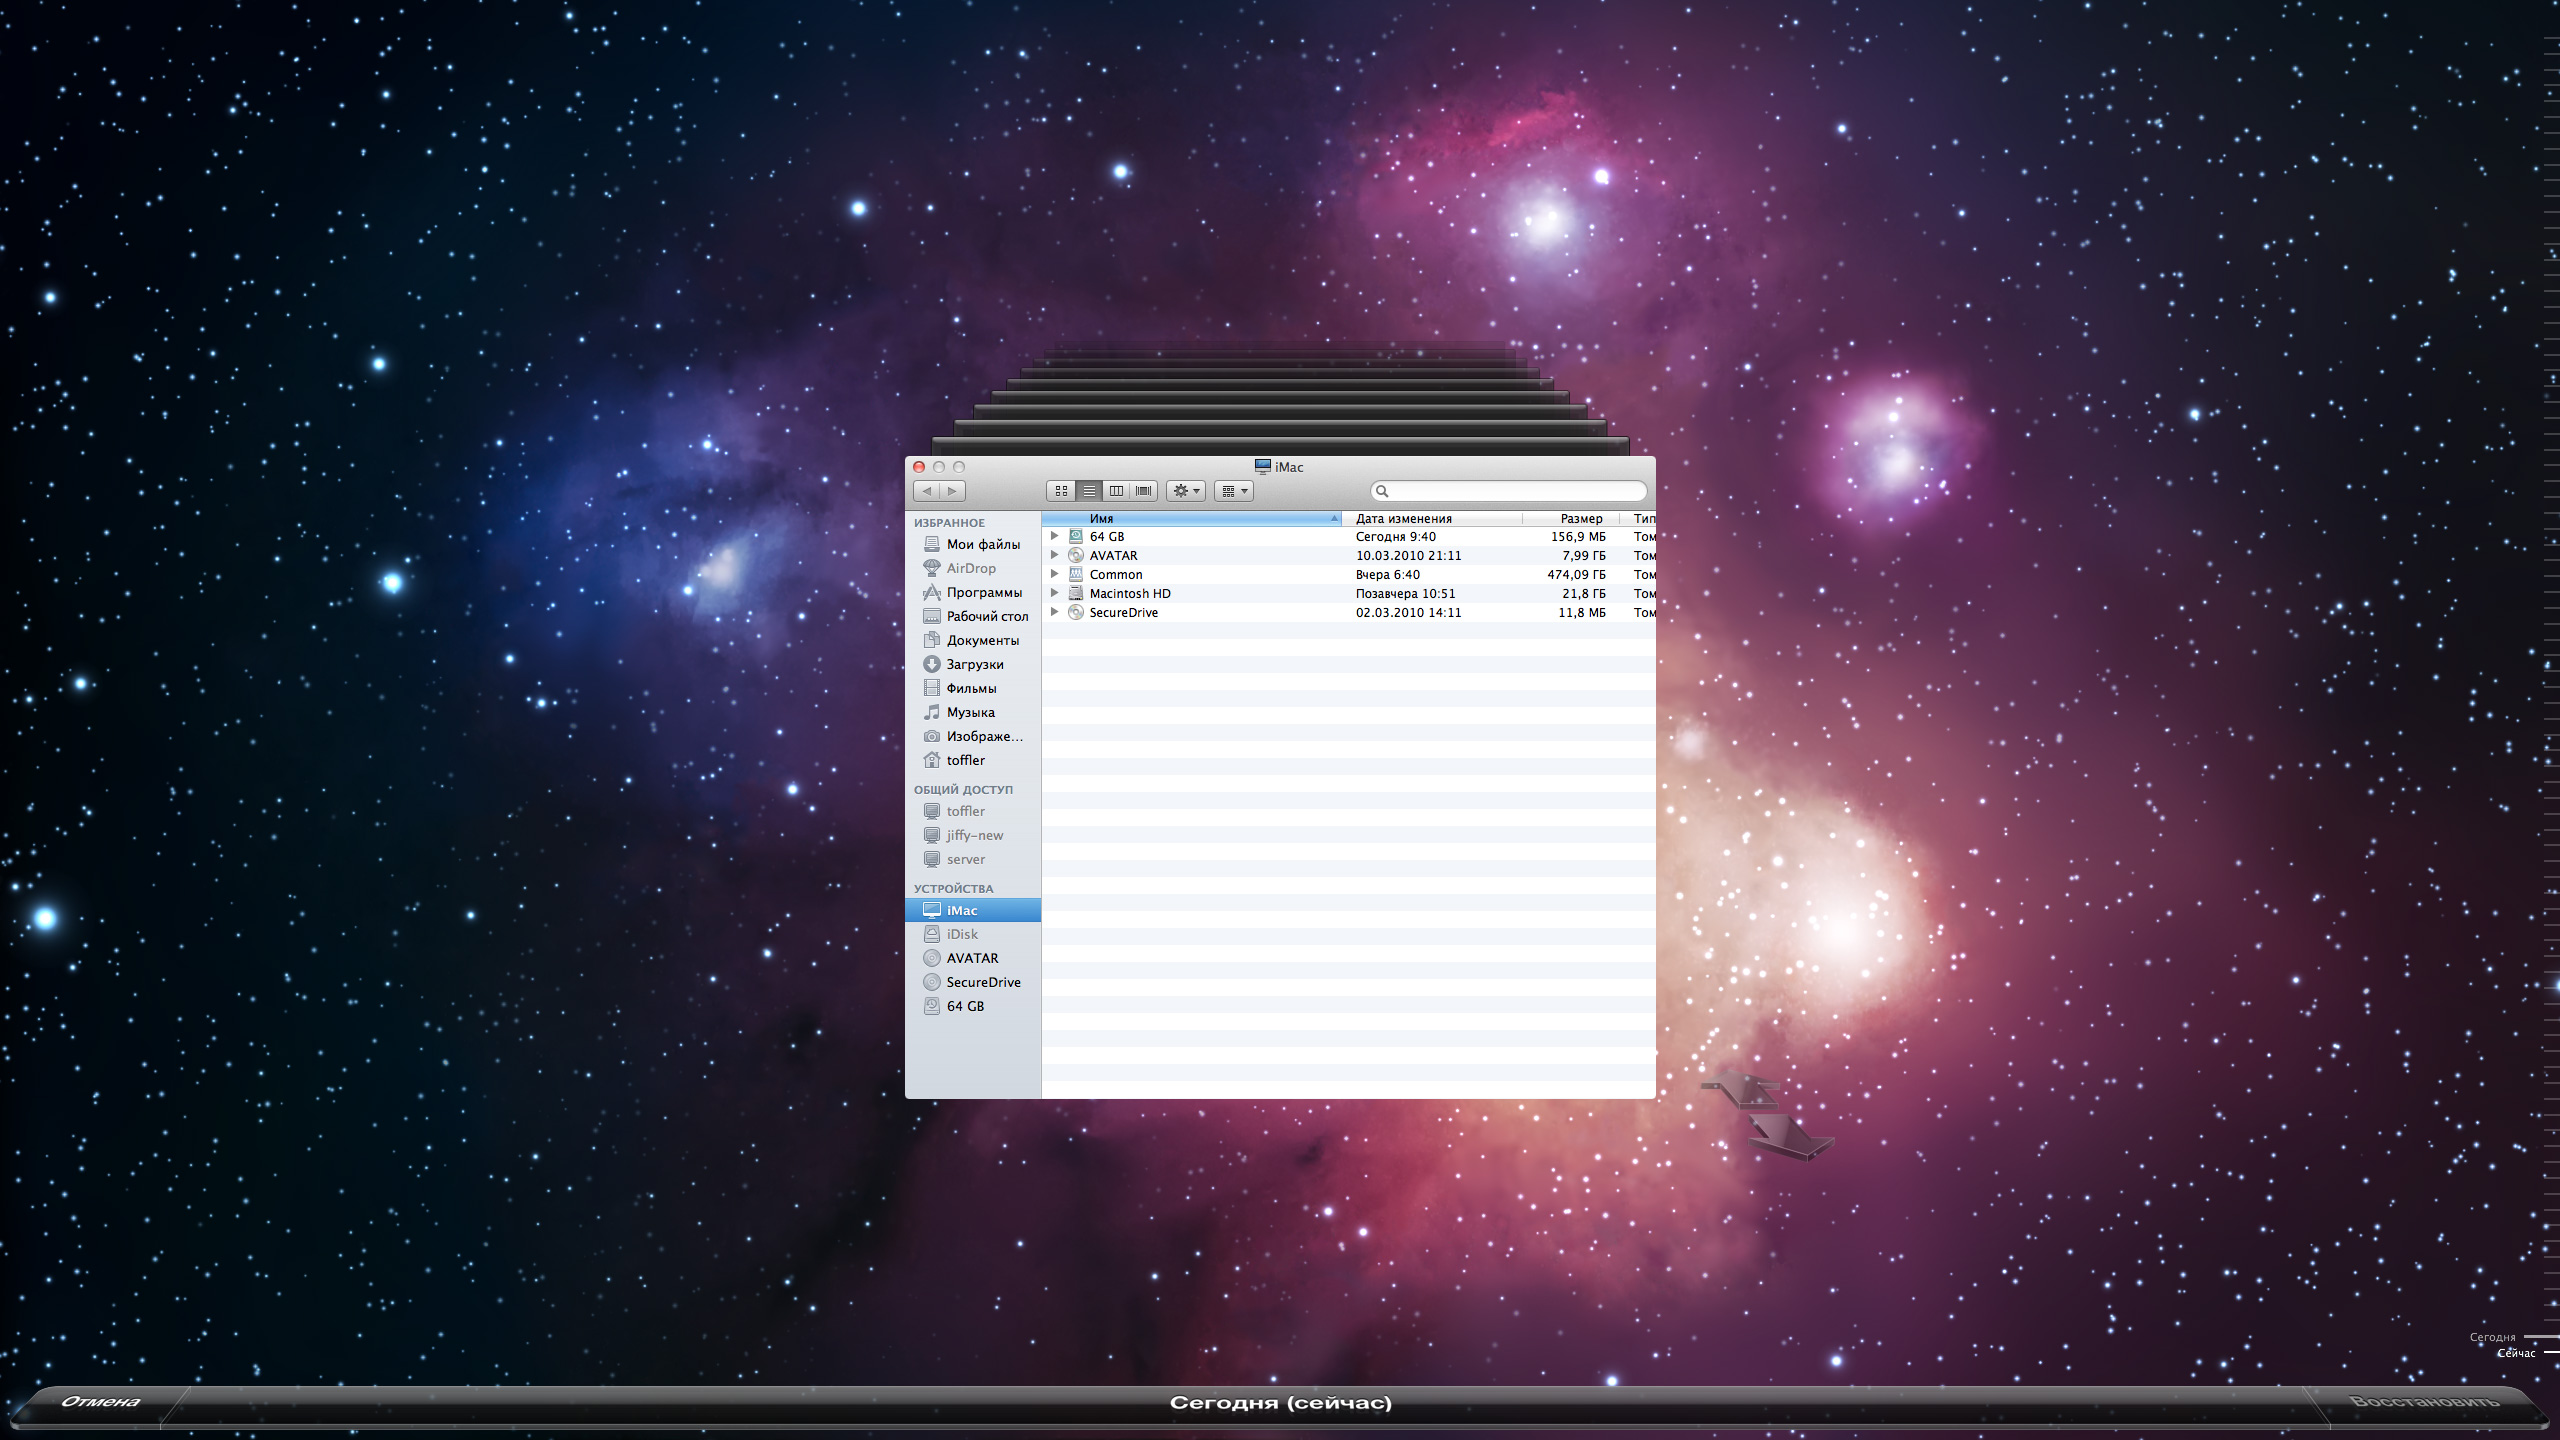The image size is (2560, 1440).
Task: Open Программы in the sidebar
Action: coord(983,592)
